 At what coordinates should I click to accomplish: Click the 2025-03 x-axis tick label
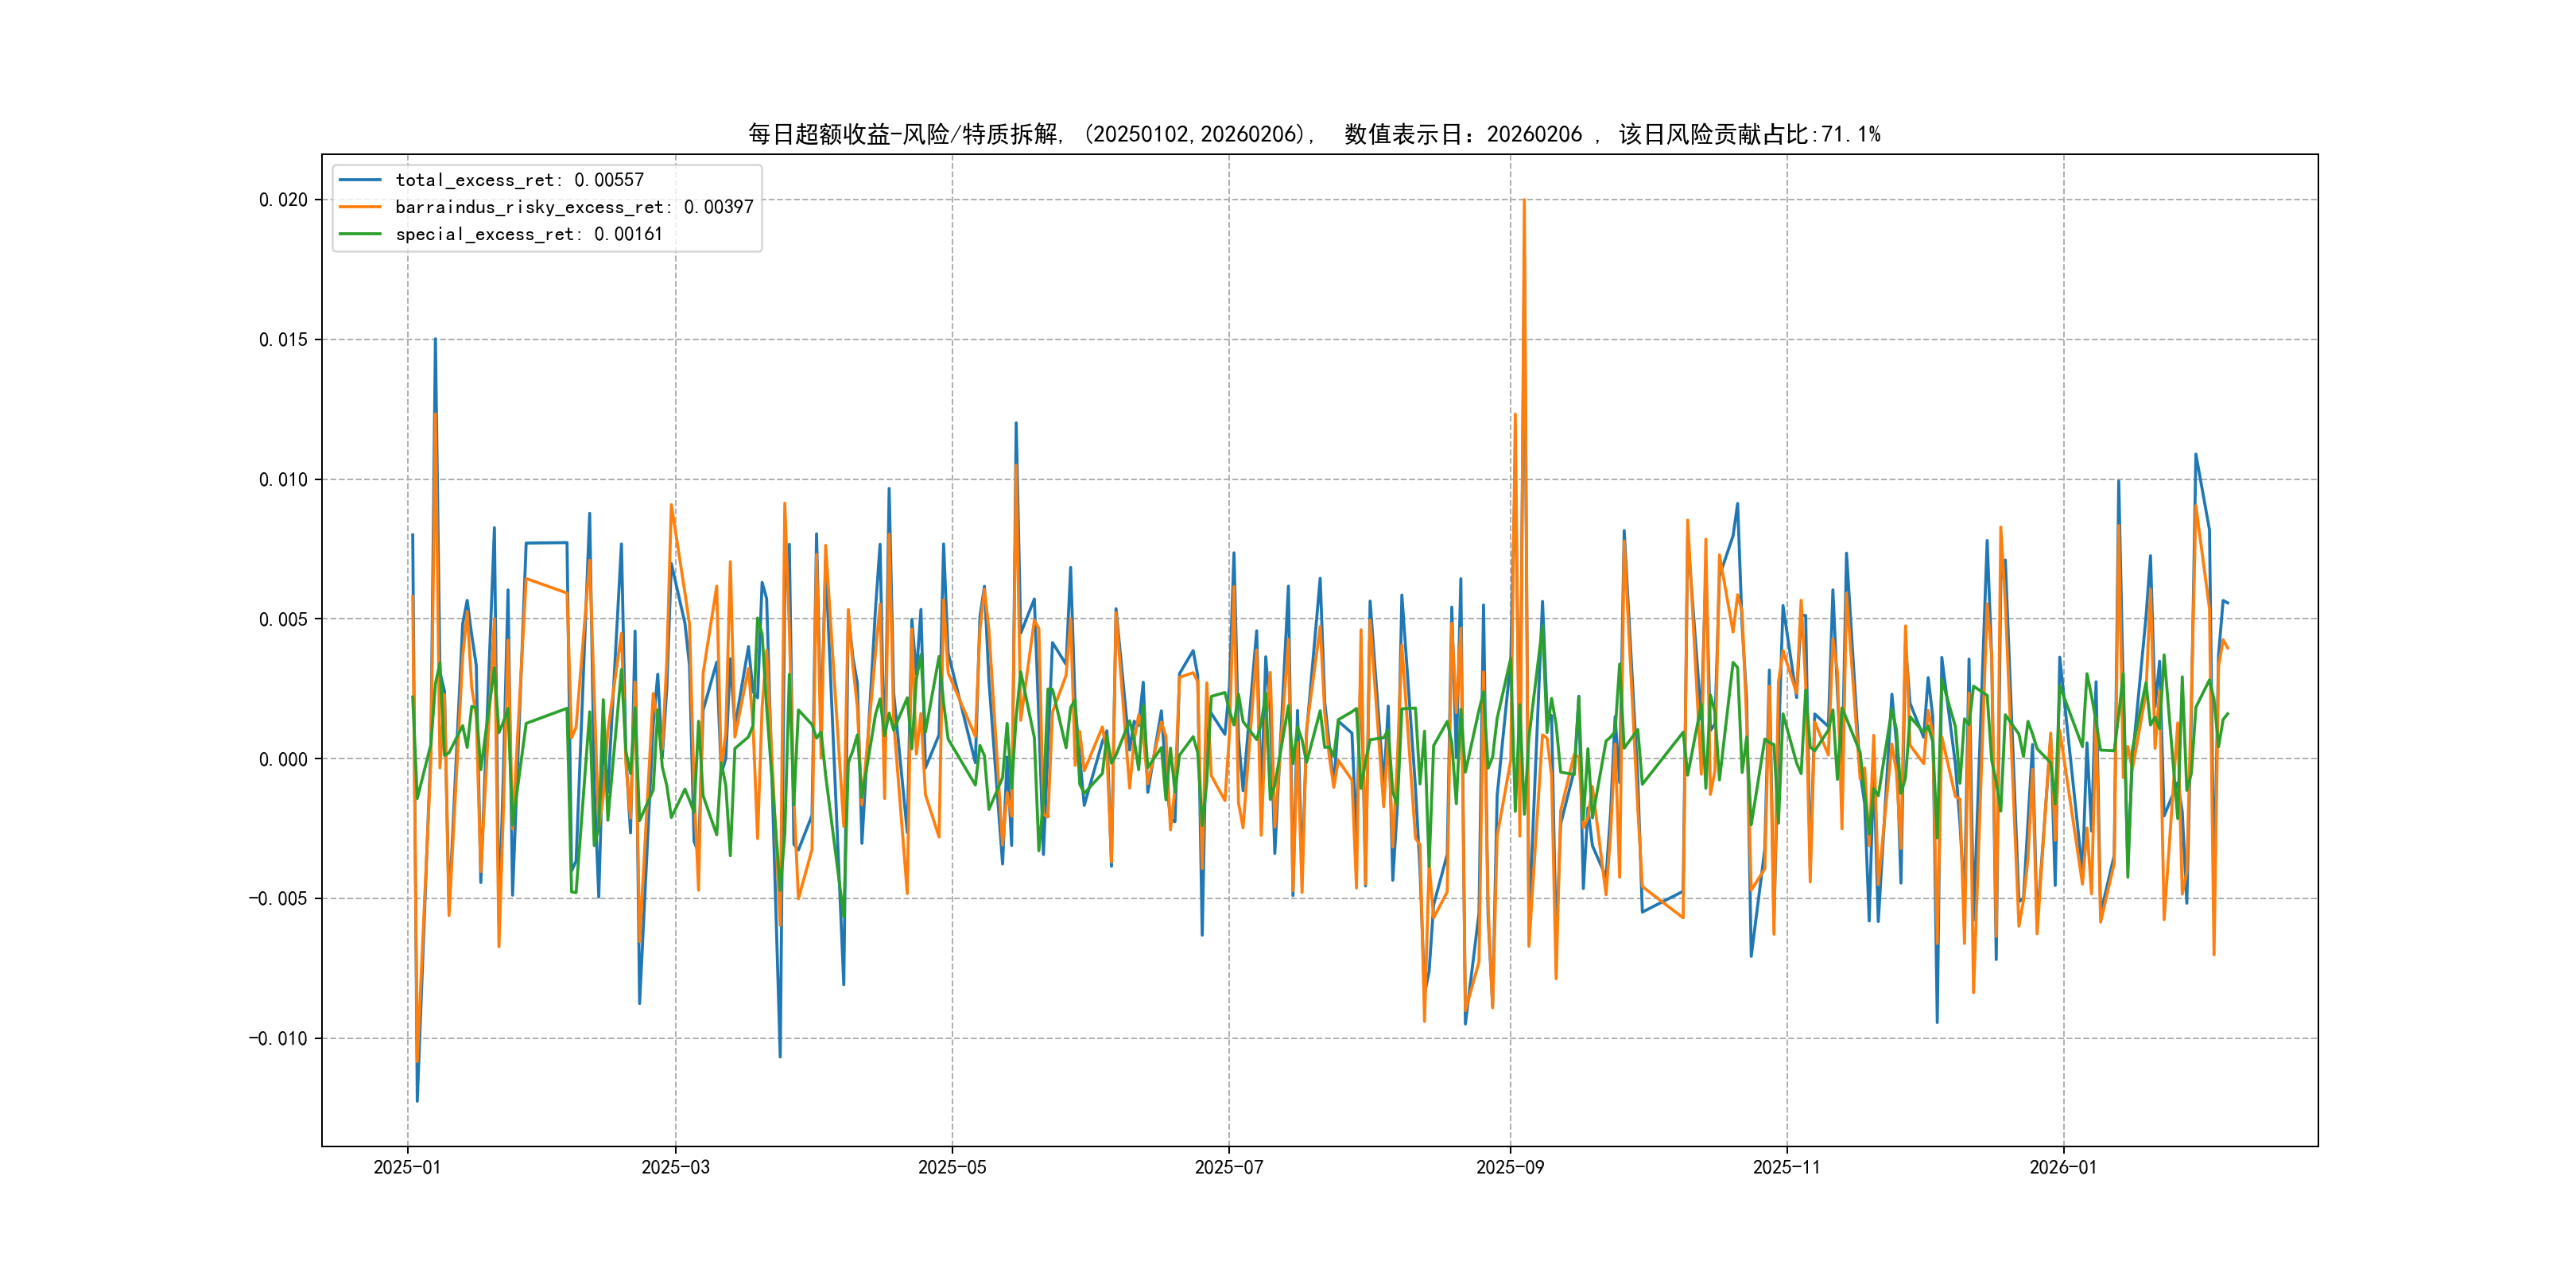pyautogui.click(x=675, y=1167)
